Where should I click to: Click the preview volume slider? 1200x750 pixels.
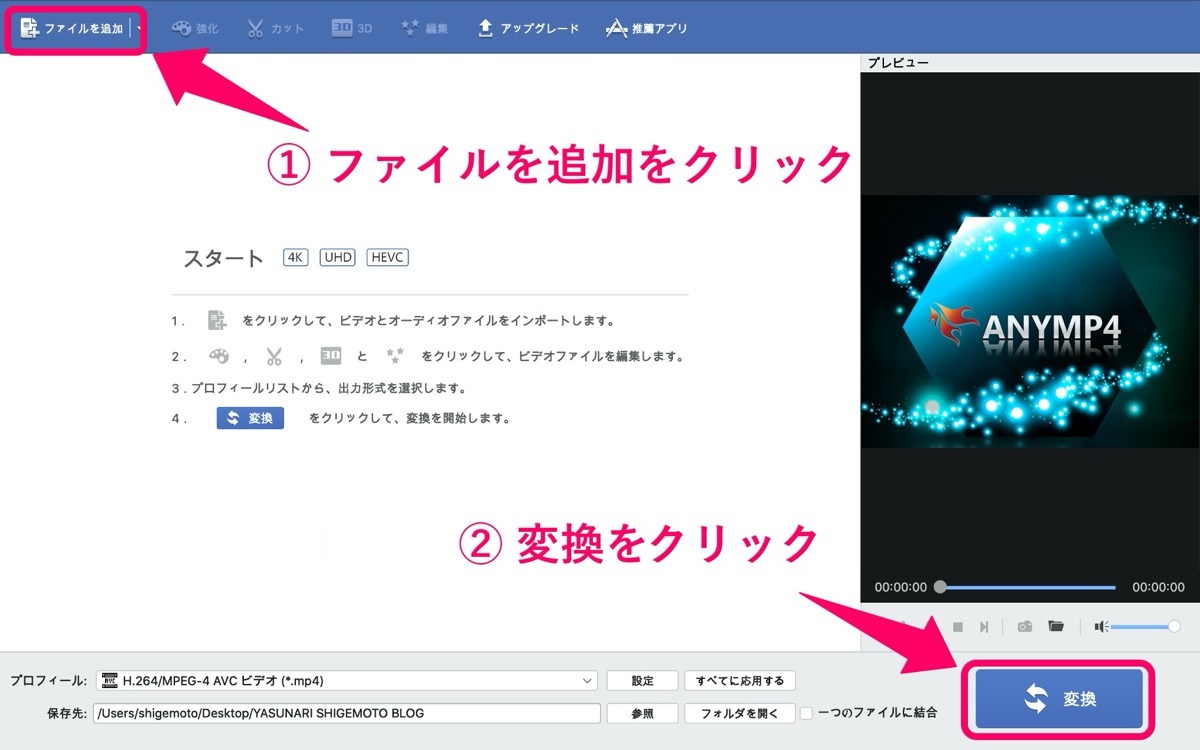point(1145,627)
